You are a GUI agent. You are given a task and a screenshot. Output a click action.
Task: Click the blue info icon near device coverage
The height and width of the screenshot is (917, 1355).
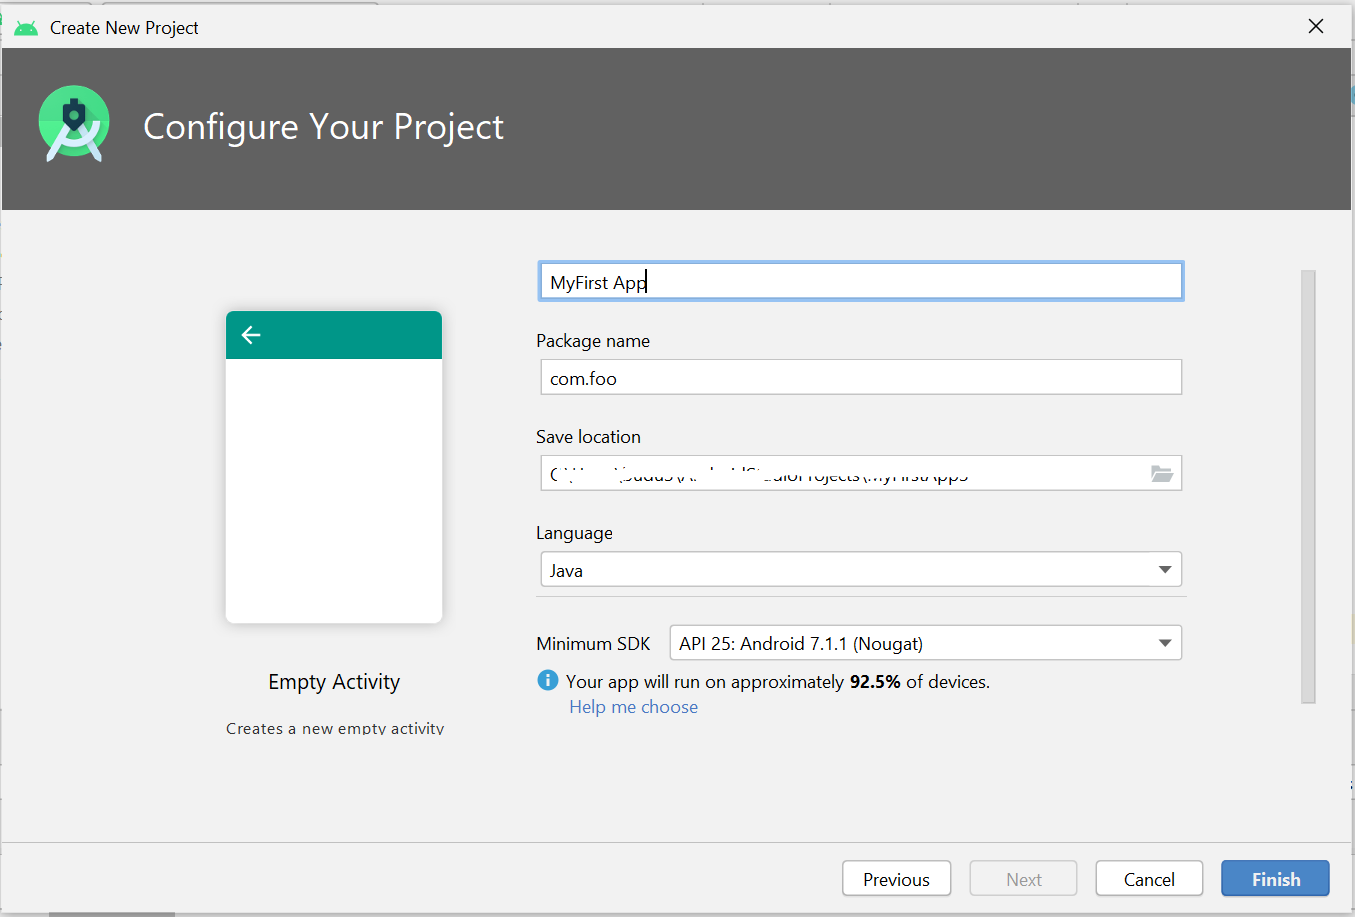coord(547,679)
